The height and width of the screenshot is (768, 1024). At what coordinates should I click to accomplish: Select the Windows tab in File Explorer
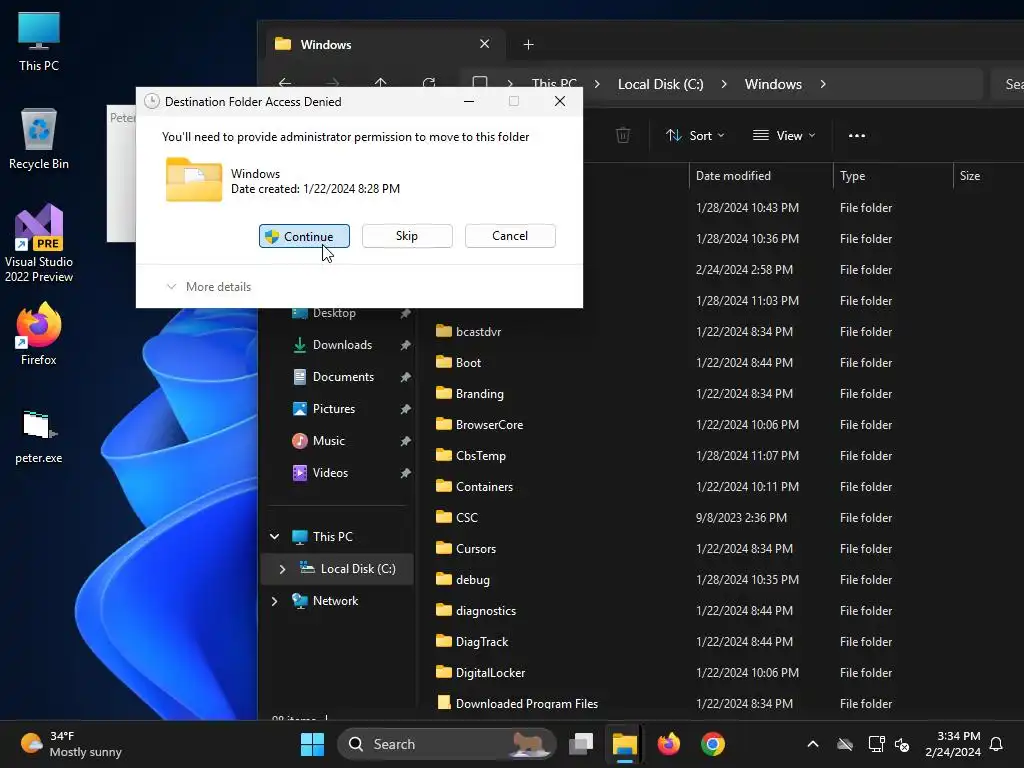click(385, 44)
